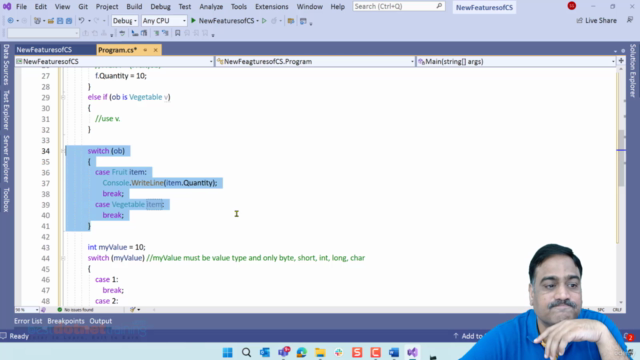Collapse the else if Vegetable block
Viewport: 640px width, 360px height.
click(63, 97)
